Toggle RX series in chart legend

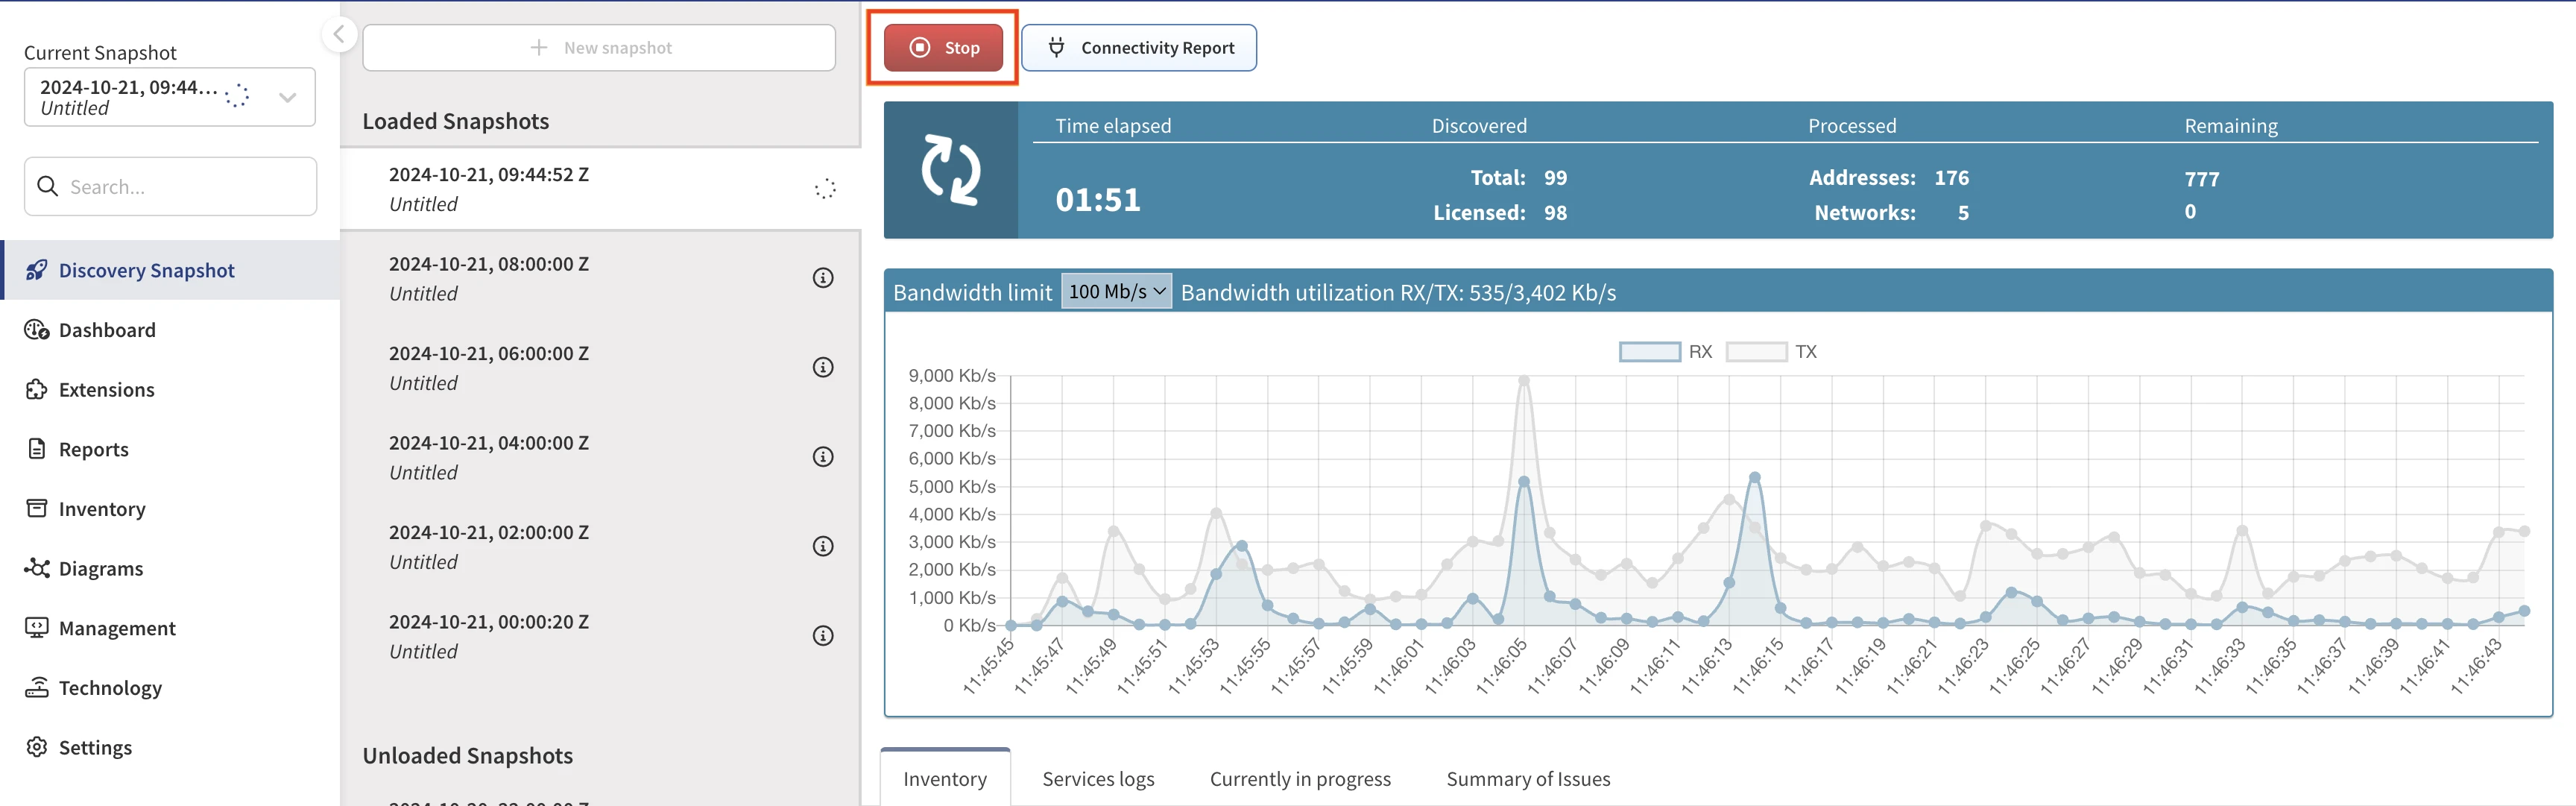1649,352
